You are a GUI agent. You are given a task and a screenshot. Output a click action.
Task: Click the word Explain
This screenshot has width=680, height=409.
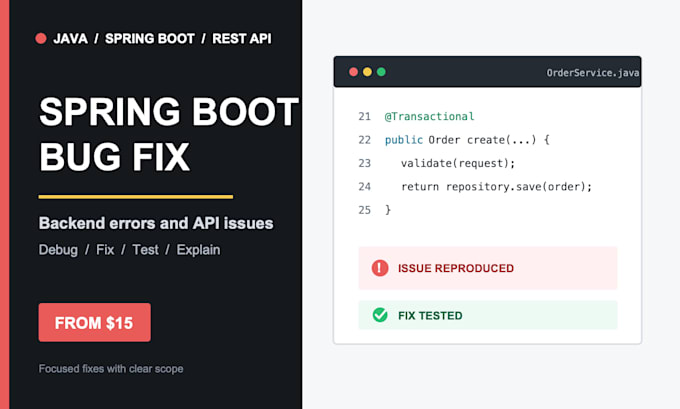198,250
